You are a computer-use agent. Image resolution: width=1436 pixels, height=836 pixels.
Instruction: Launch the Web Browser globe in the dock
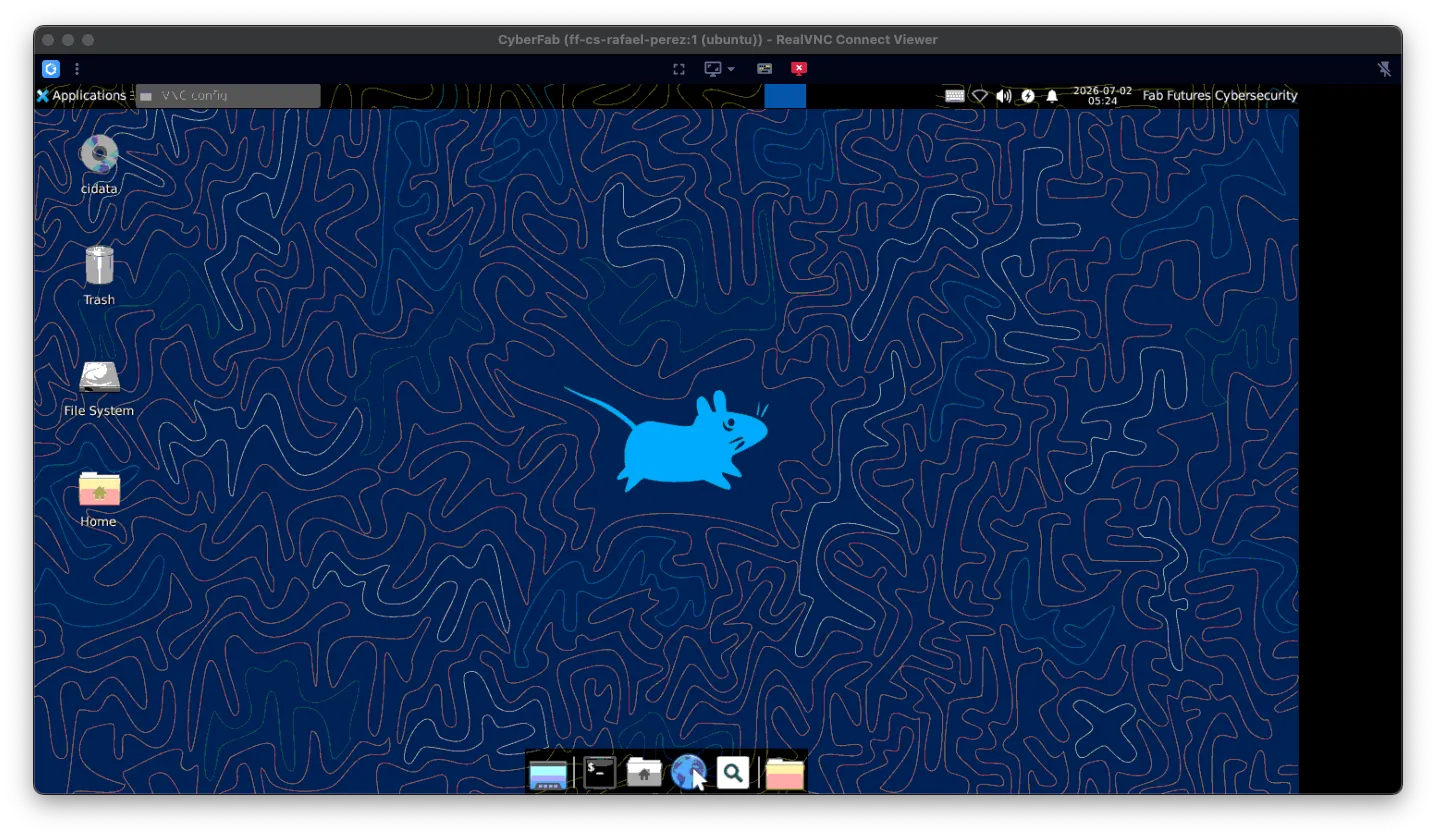point(689,772)
